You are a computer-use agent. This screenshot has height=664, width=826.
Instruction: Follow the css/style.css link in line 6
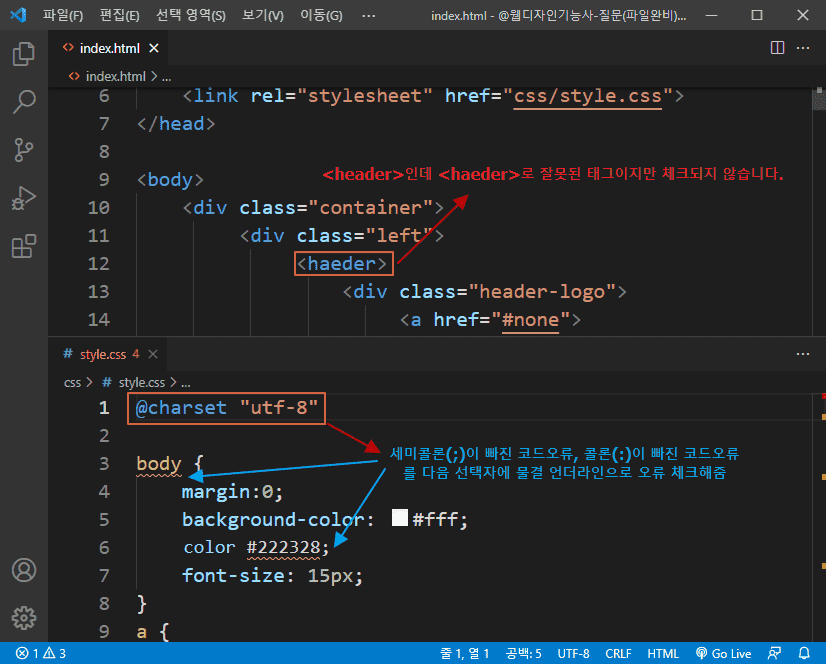pos(587,96)
